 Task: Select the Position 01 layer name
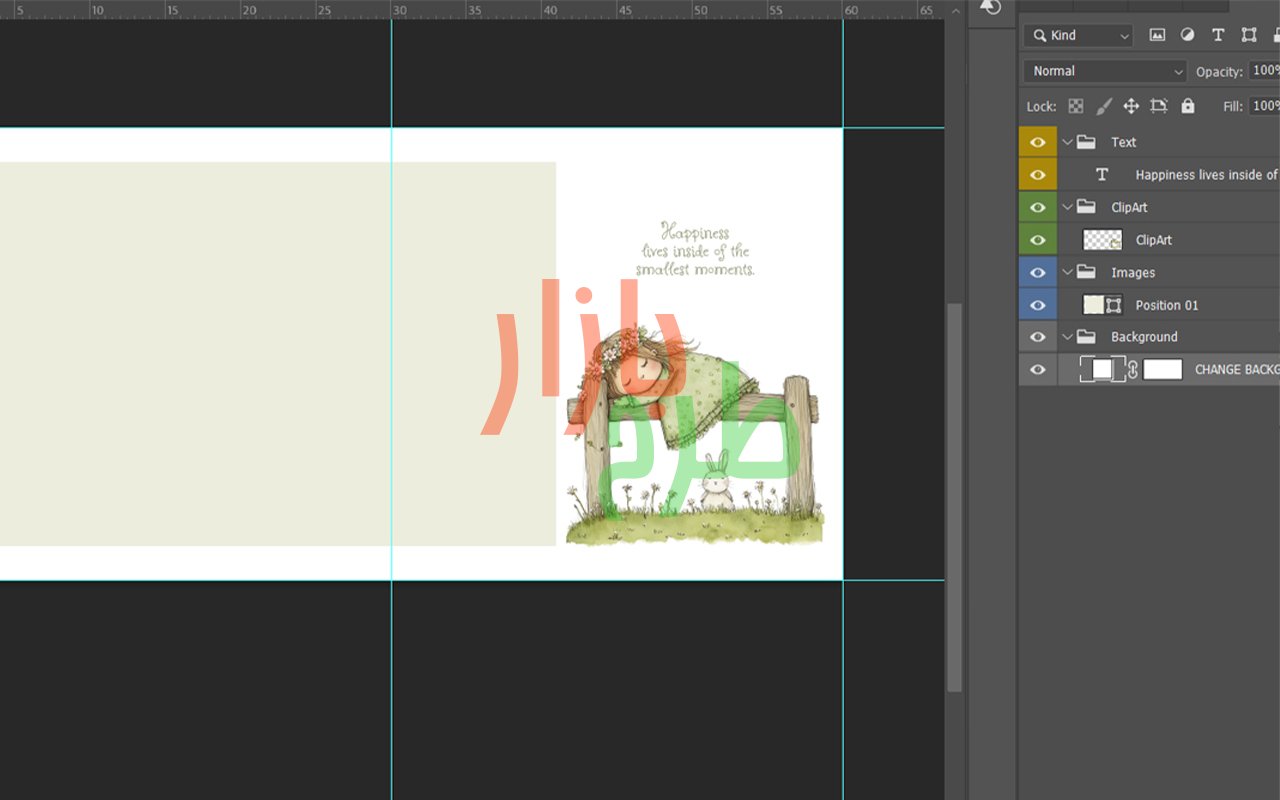(x=1167, y=305)
